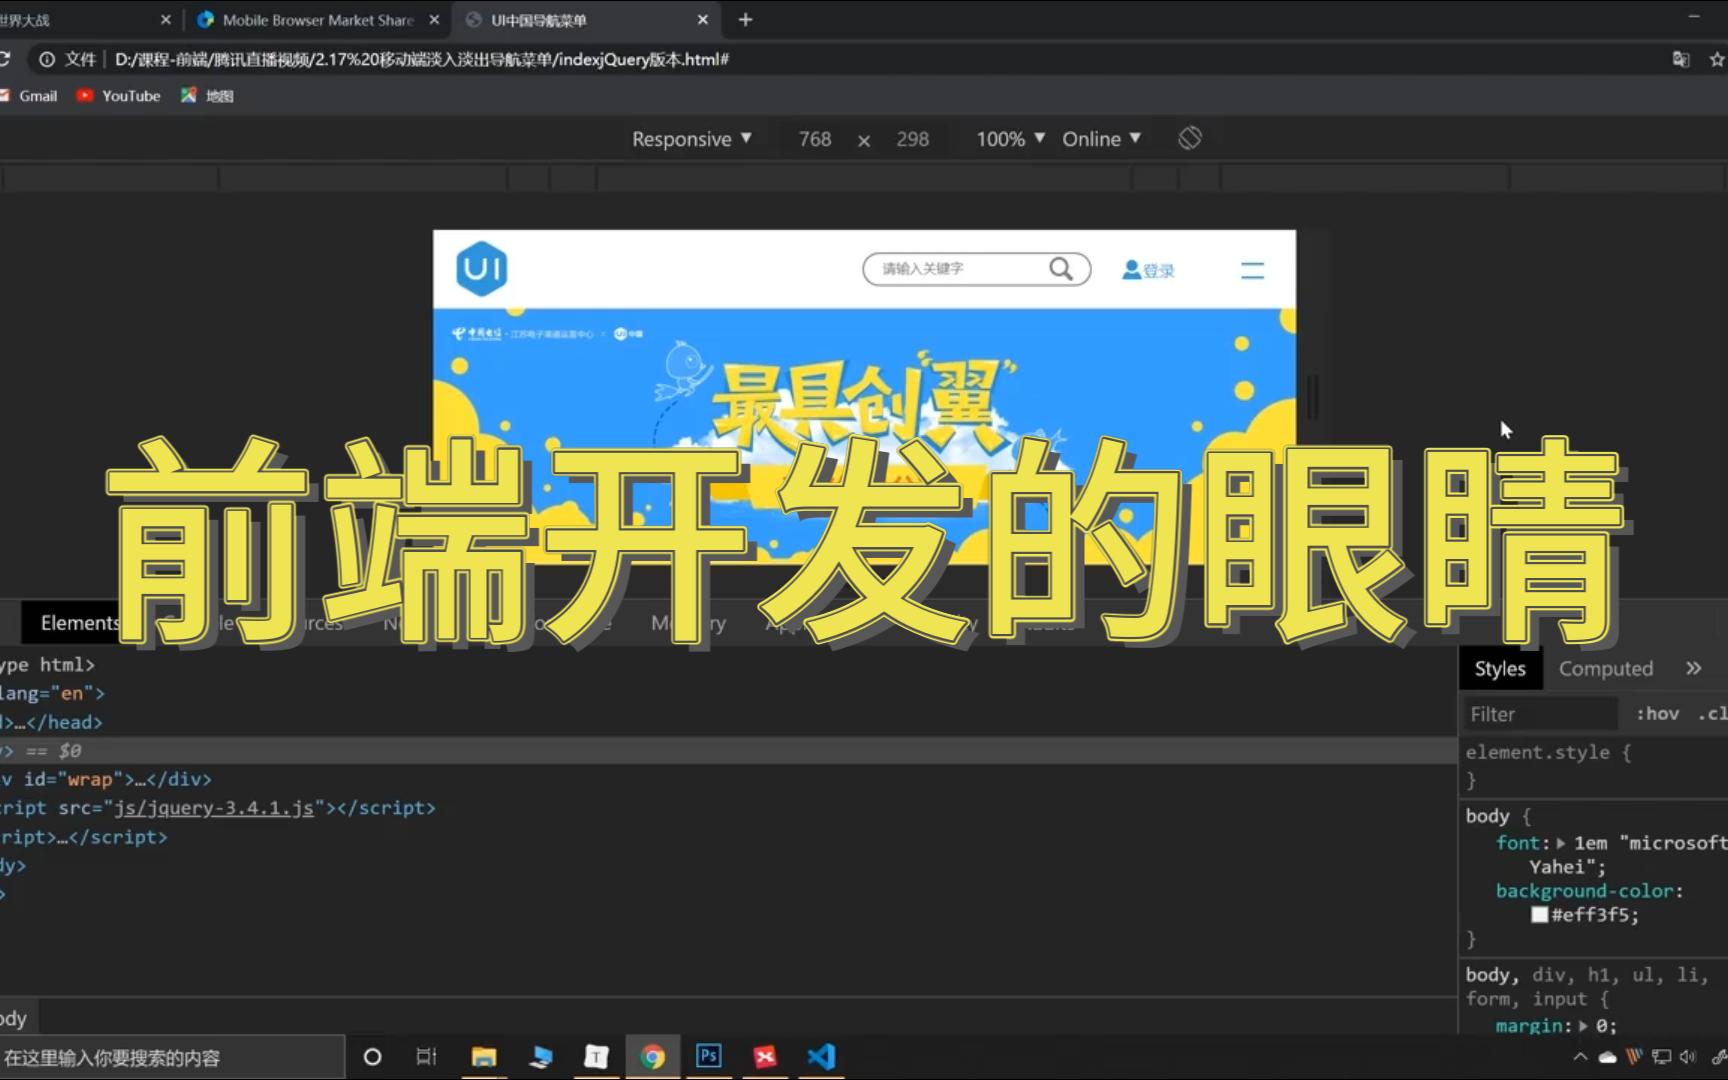
Task: Click the address bar URL
Action: [421, 59]
